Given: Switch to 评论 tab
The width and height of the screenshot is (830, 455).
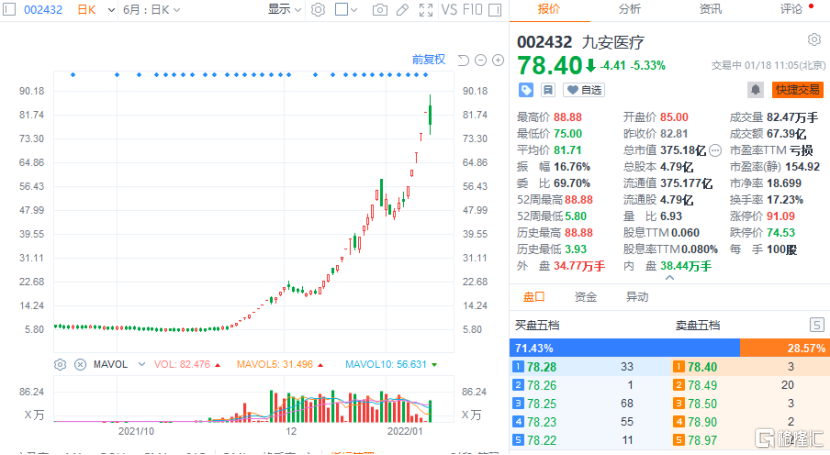Looking at the screenshot, I should pos(791,9).
